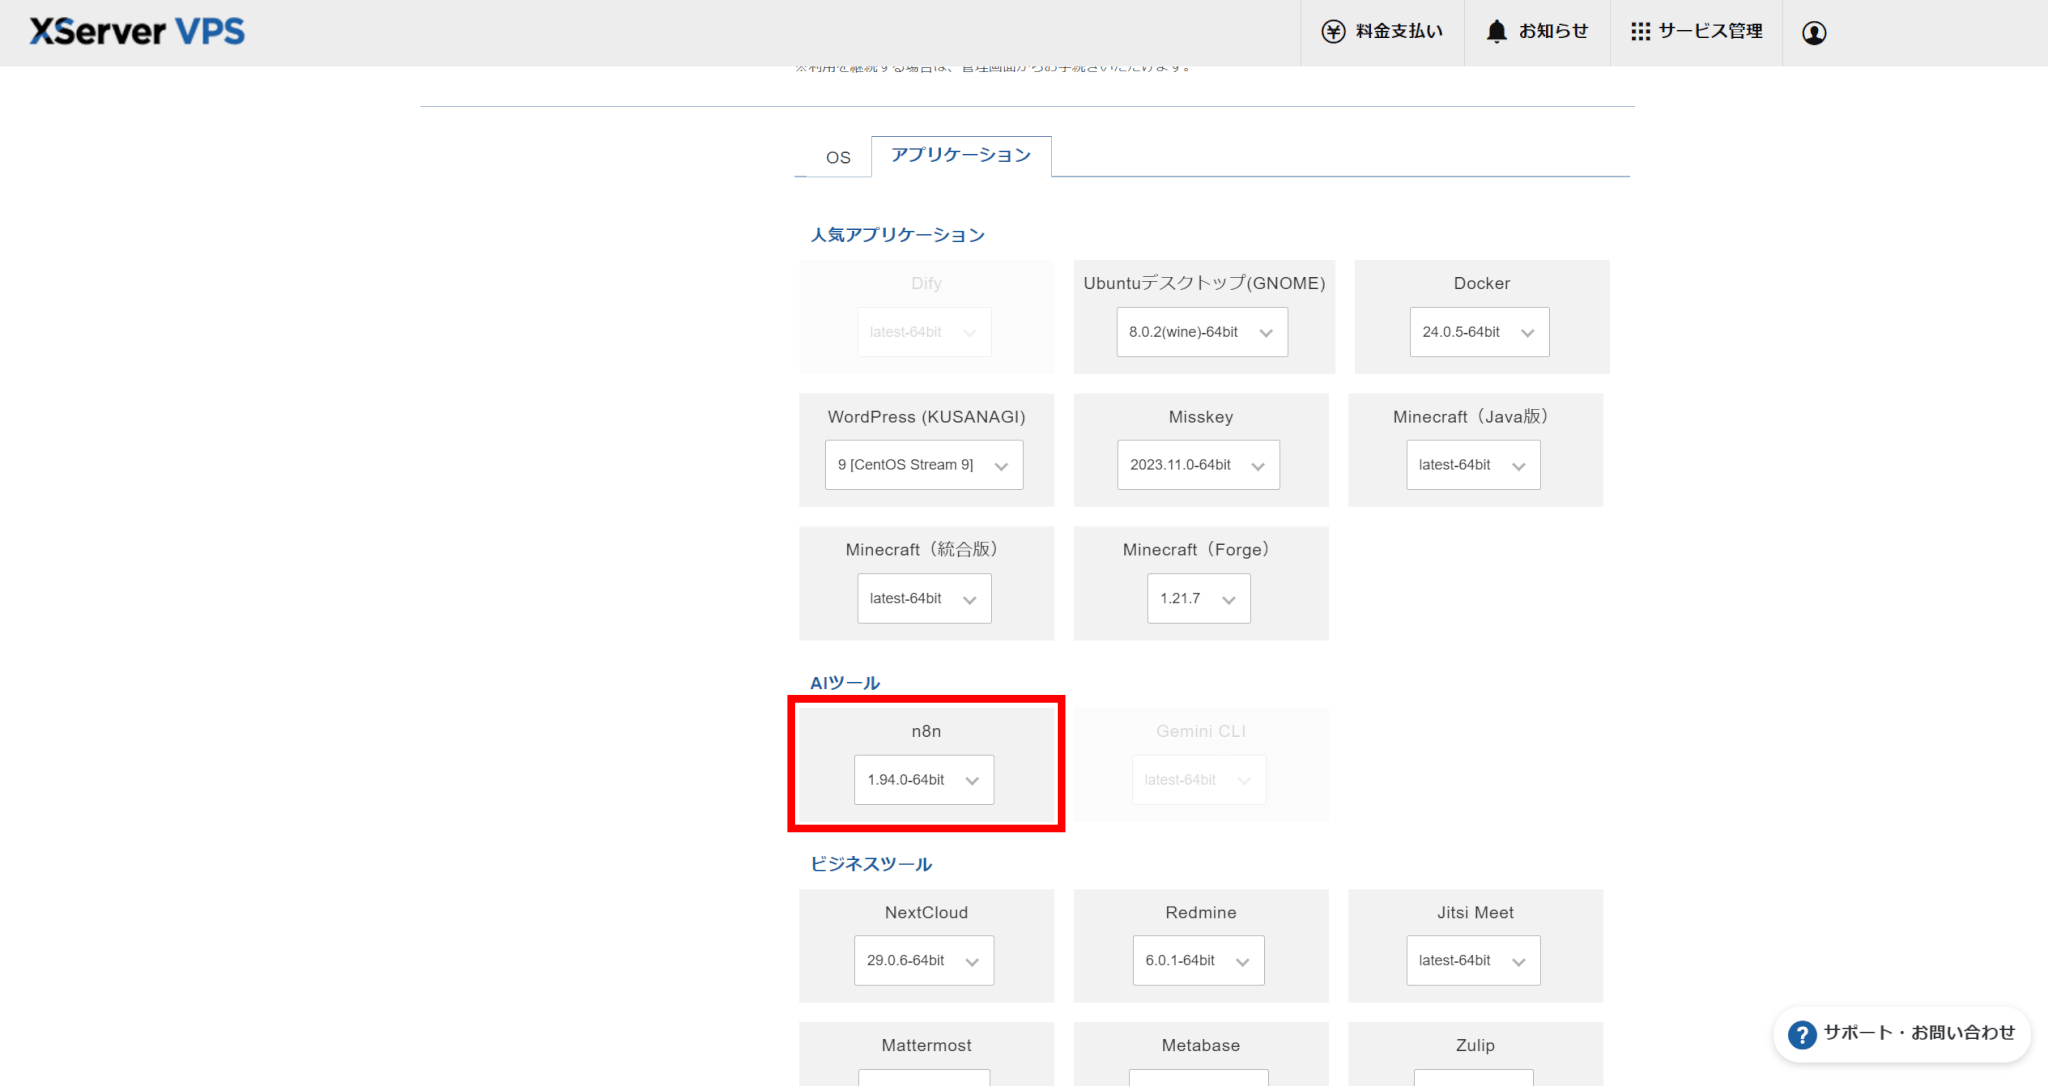The image size is (2048, 1086).
Task: Click the support question mark icon
Action: (x=1801, y=1035)
